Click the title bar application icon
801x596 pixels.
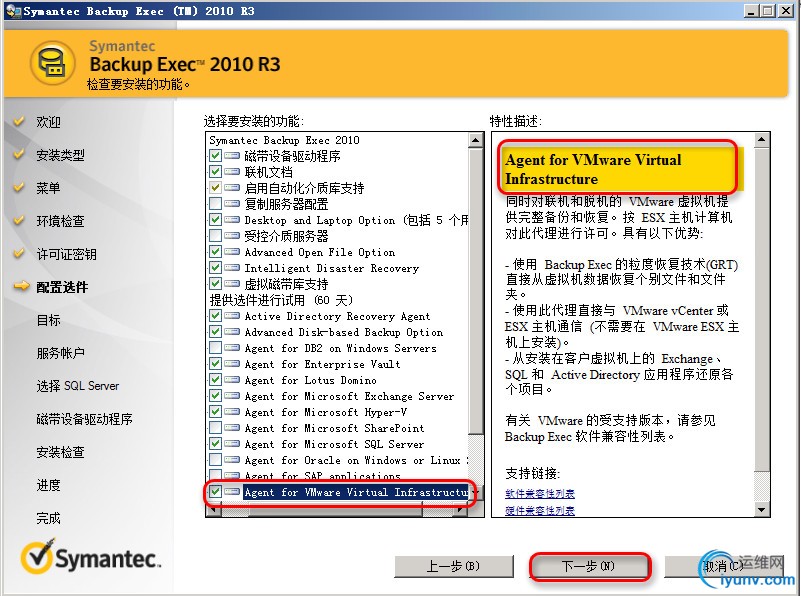coord(13,11)
